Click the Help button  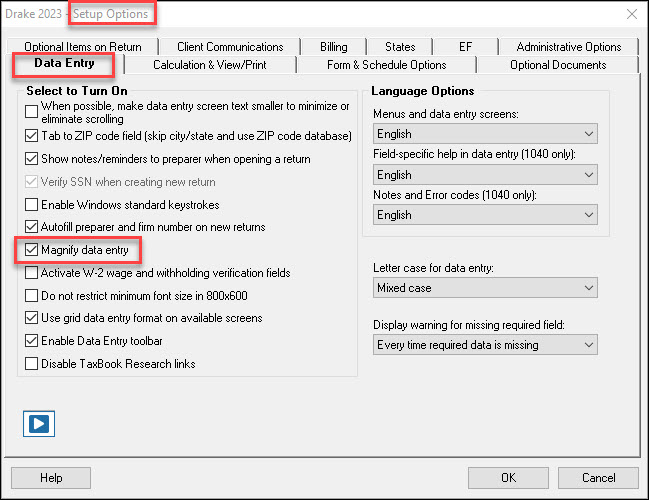click(x=51, y=478)
